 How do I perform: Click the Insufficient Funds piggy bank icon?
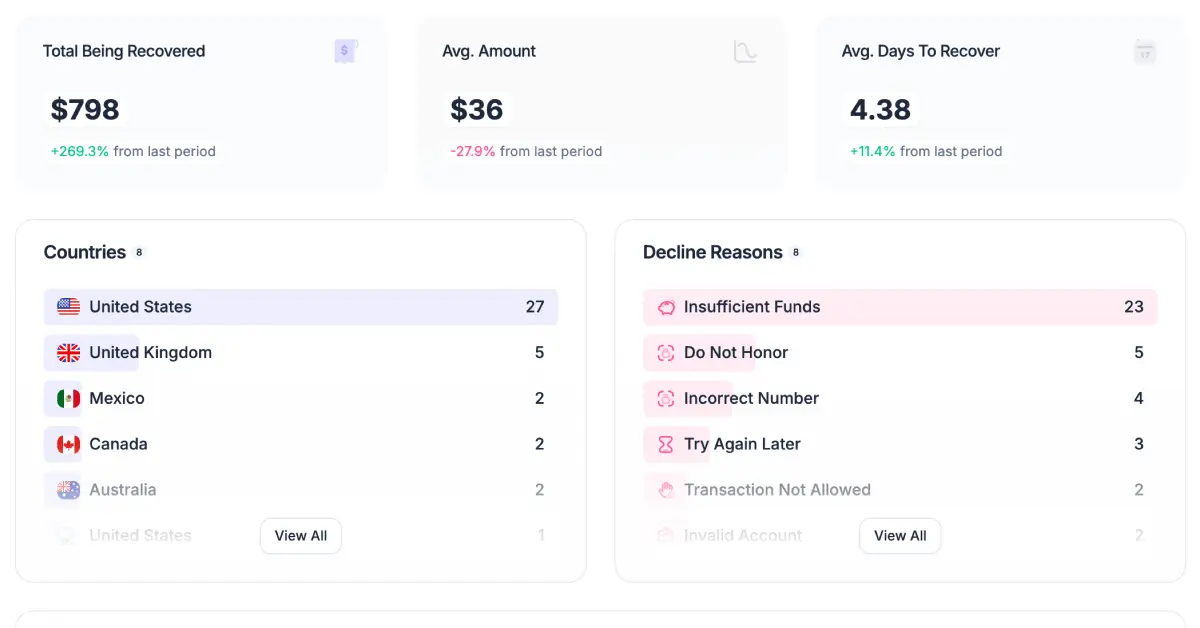(666, 307)
